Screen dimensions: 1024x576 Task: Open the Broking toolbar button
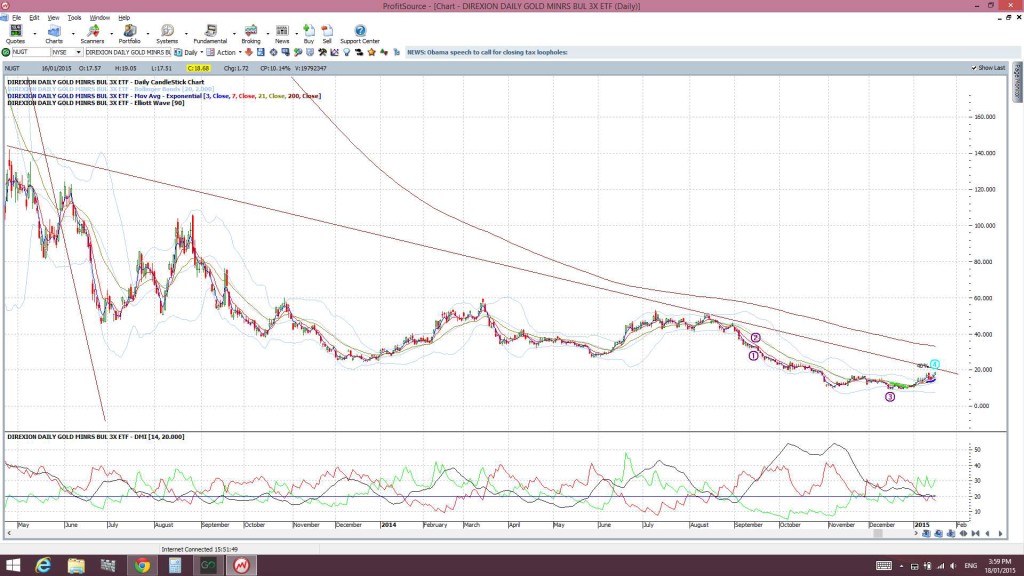tap(251, 34)
